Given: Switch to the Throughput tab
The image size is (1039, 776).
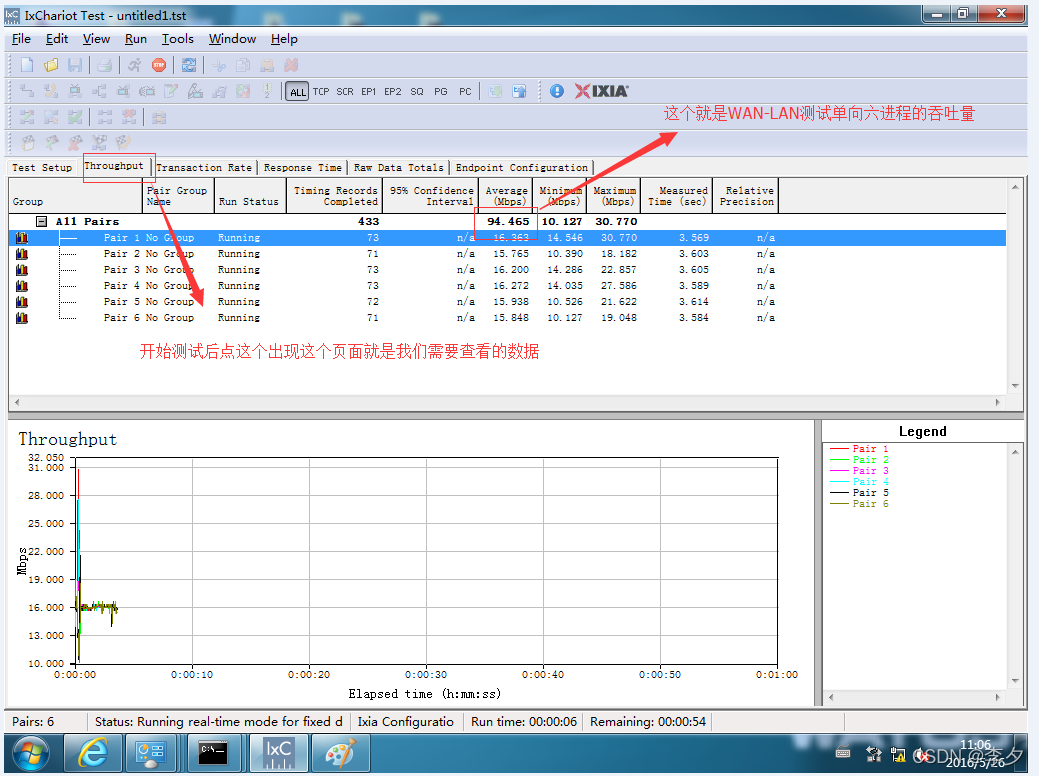Looking at the screenshot, I should (114, 166).
